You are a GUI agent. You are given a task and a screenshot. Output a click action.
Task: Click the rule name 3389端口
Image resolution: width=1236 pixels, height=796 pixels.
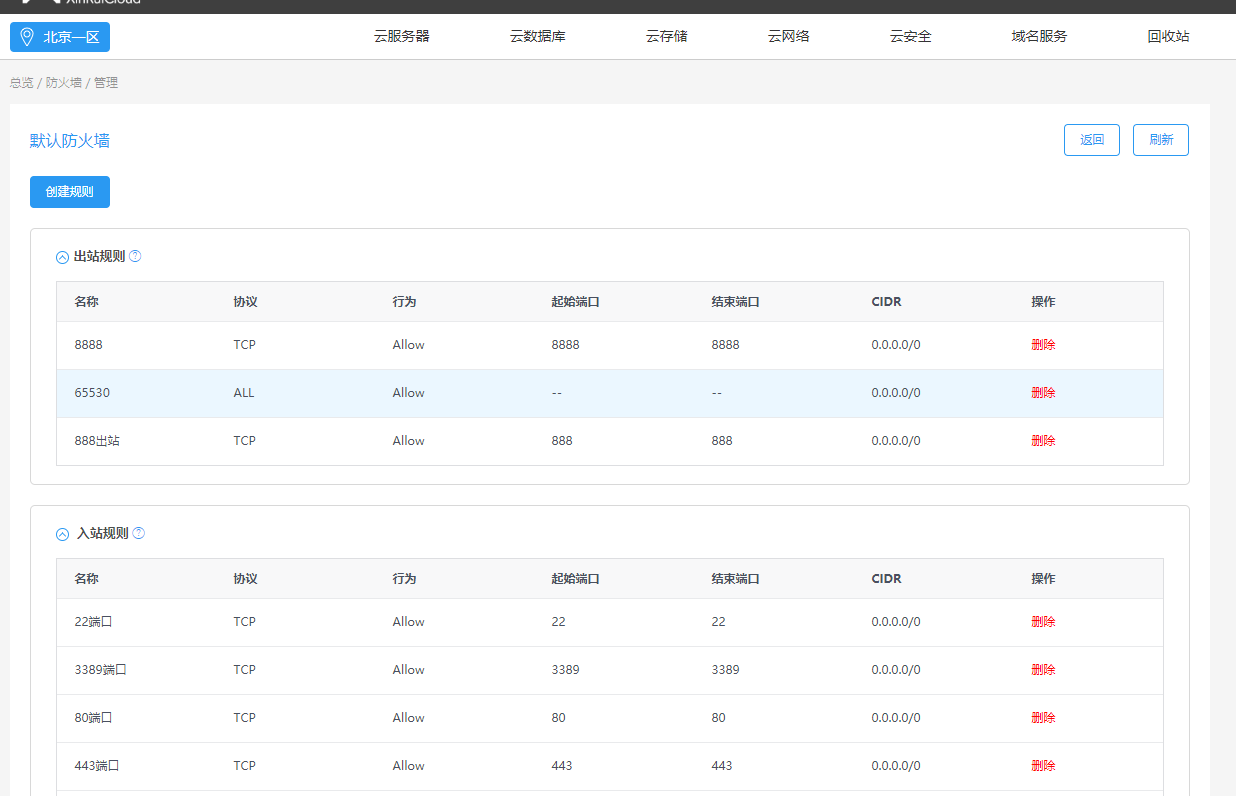(100, 670)
